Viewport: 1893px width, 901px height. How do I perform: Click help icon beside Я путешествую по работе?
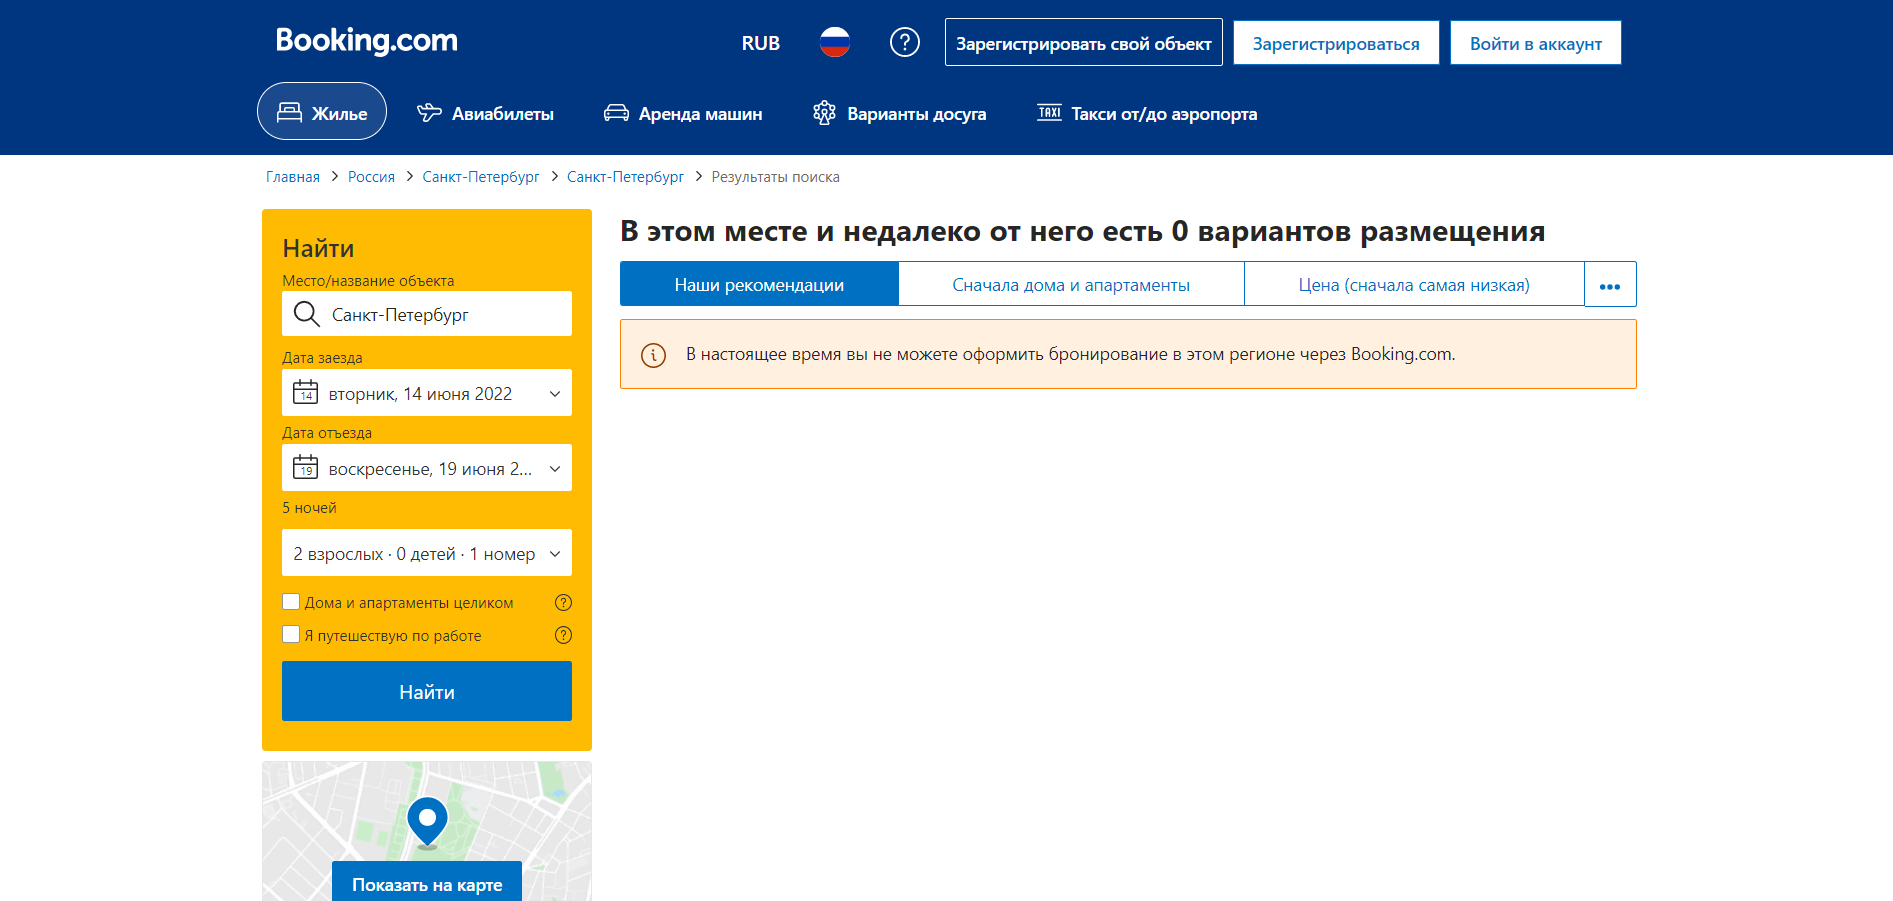(564, 635)
